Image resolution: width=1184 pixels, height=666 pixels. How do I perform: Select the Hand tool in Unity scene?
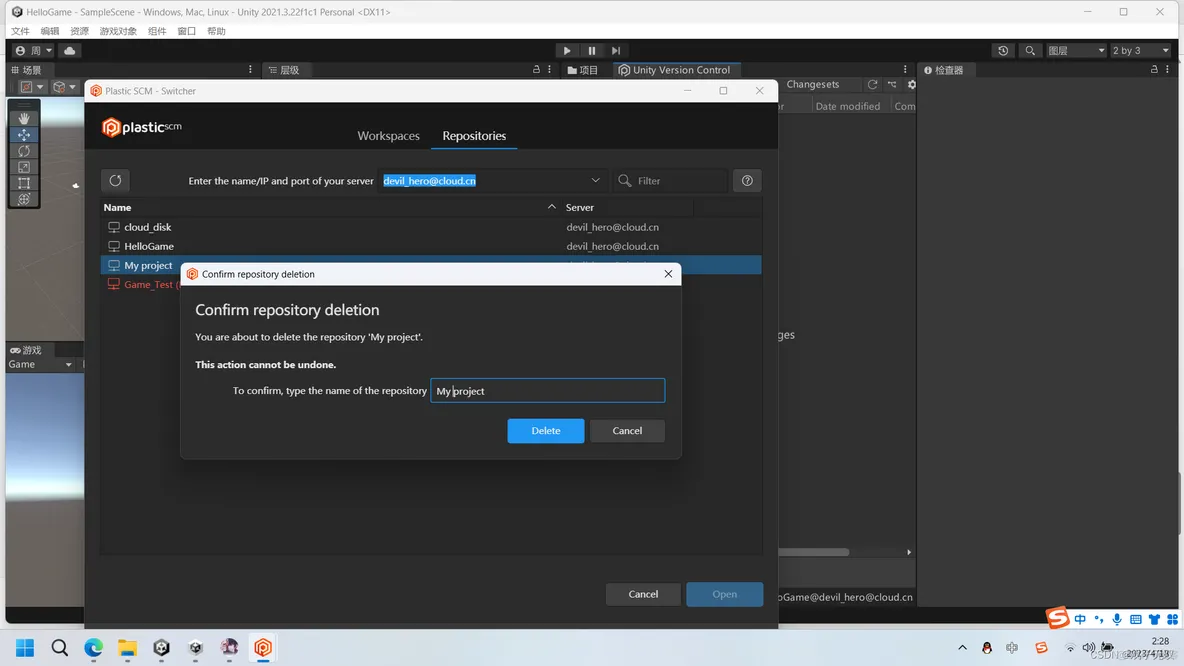(24, 119)
